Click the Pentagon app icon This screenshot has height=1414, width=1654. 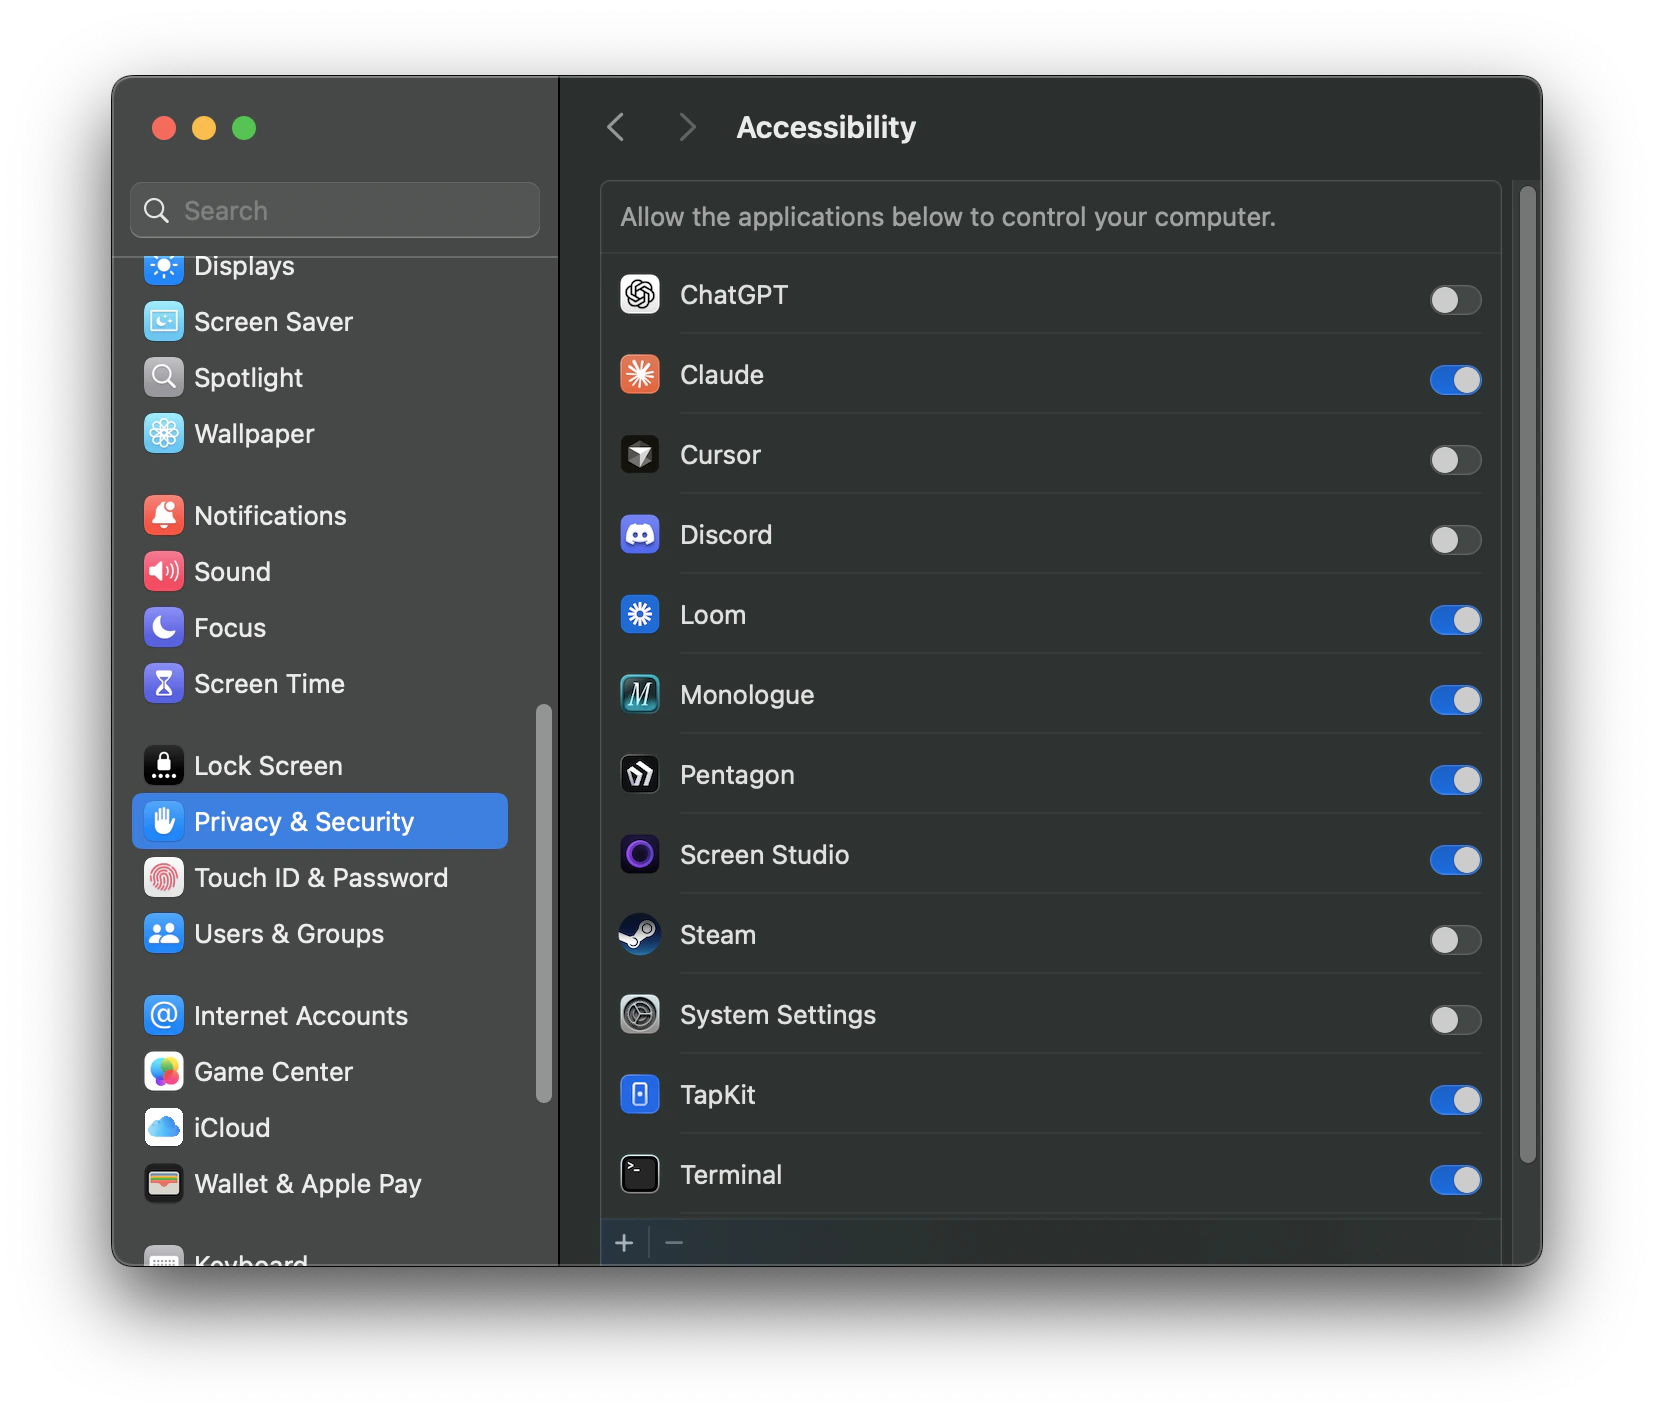(640, 774)
